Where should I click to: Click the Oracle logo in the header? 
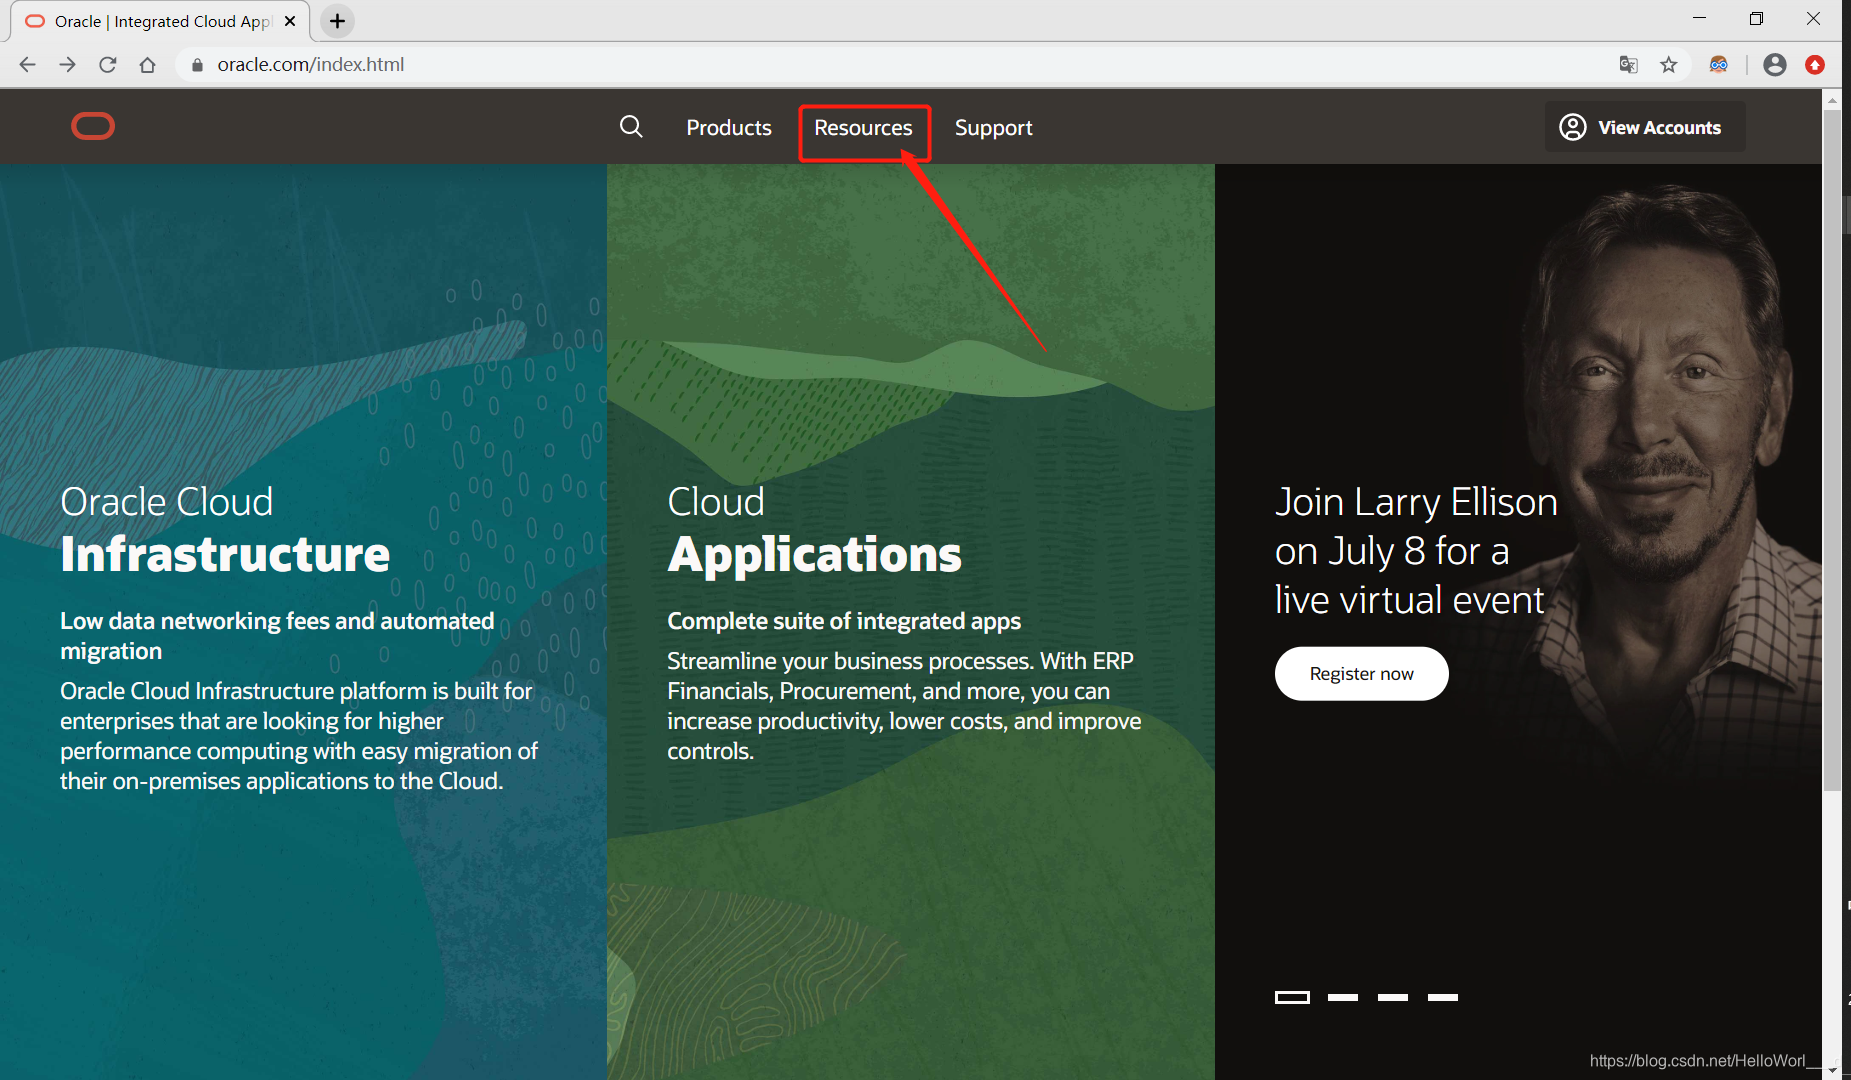click(x=93, y=127)
